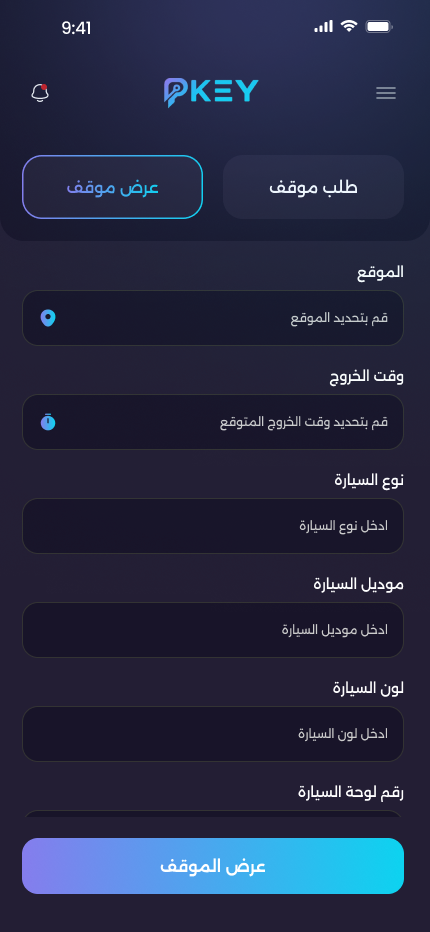This screenshot has height=932, width=430.
Task: Open the قم بتحديد الموقع location selector
Action: click(x=213, y=318)
